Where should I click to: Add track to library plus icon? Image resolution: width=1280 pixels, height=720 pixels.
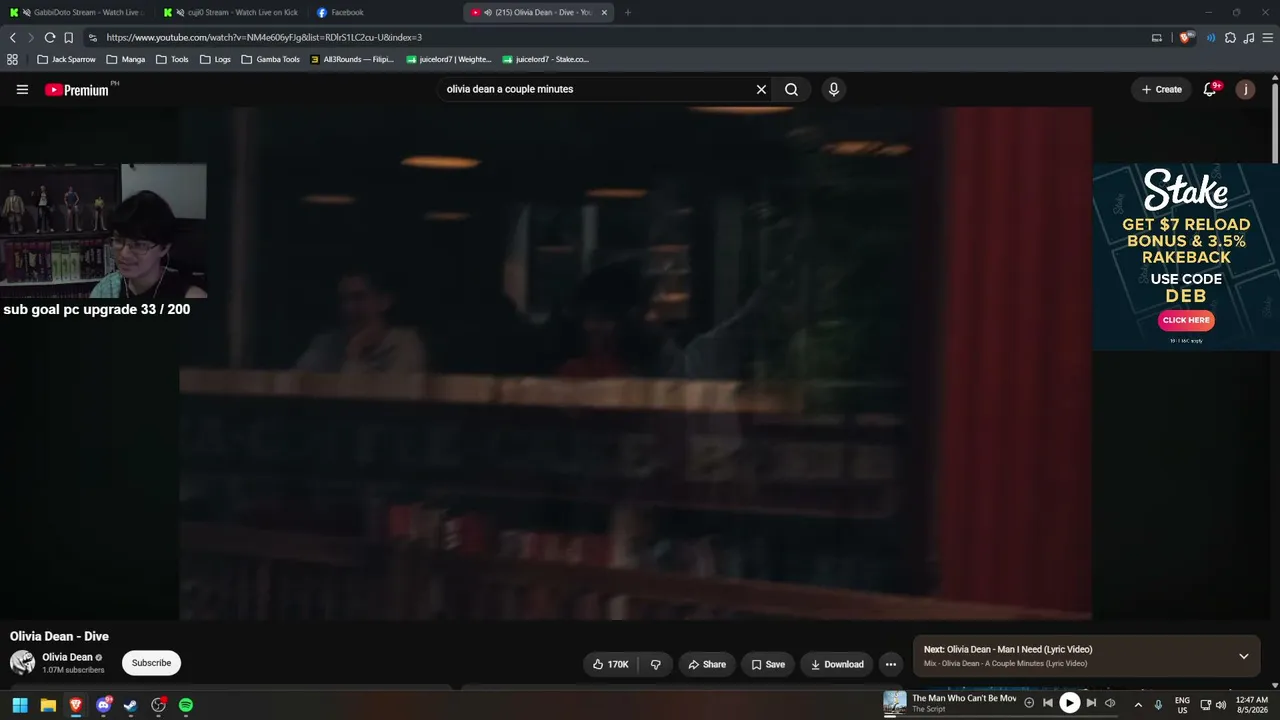click(x=1029, y=703)
